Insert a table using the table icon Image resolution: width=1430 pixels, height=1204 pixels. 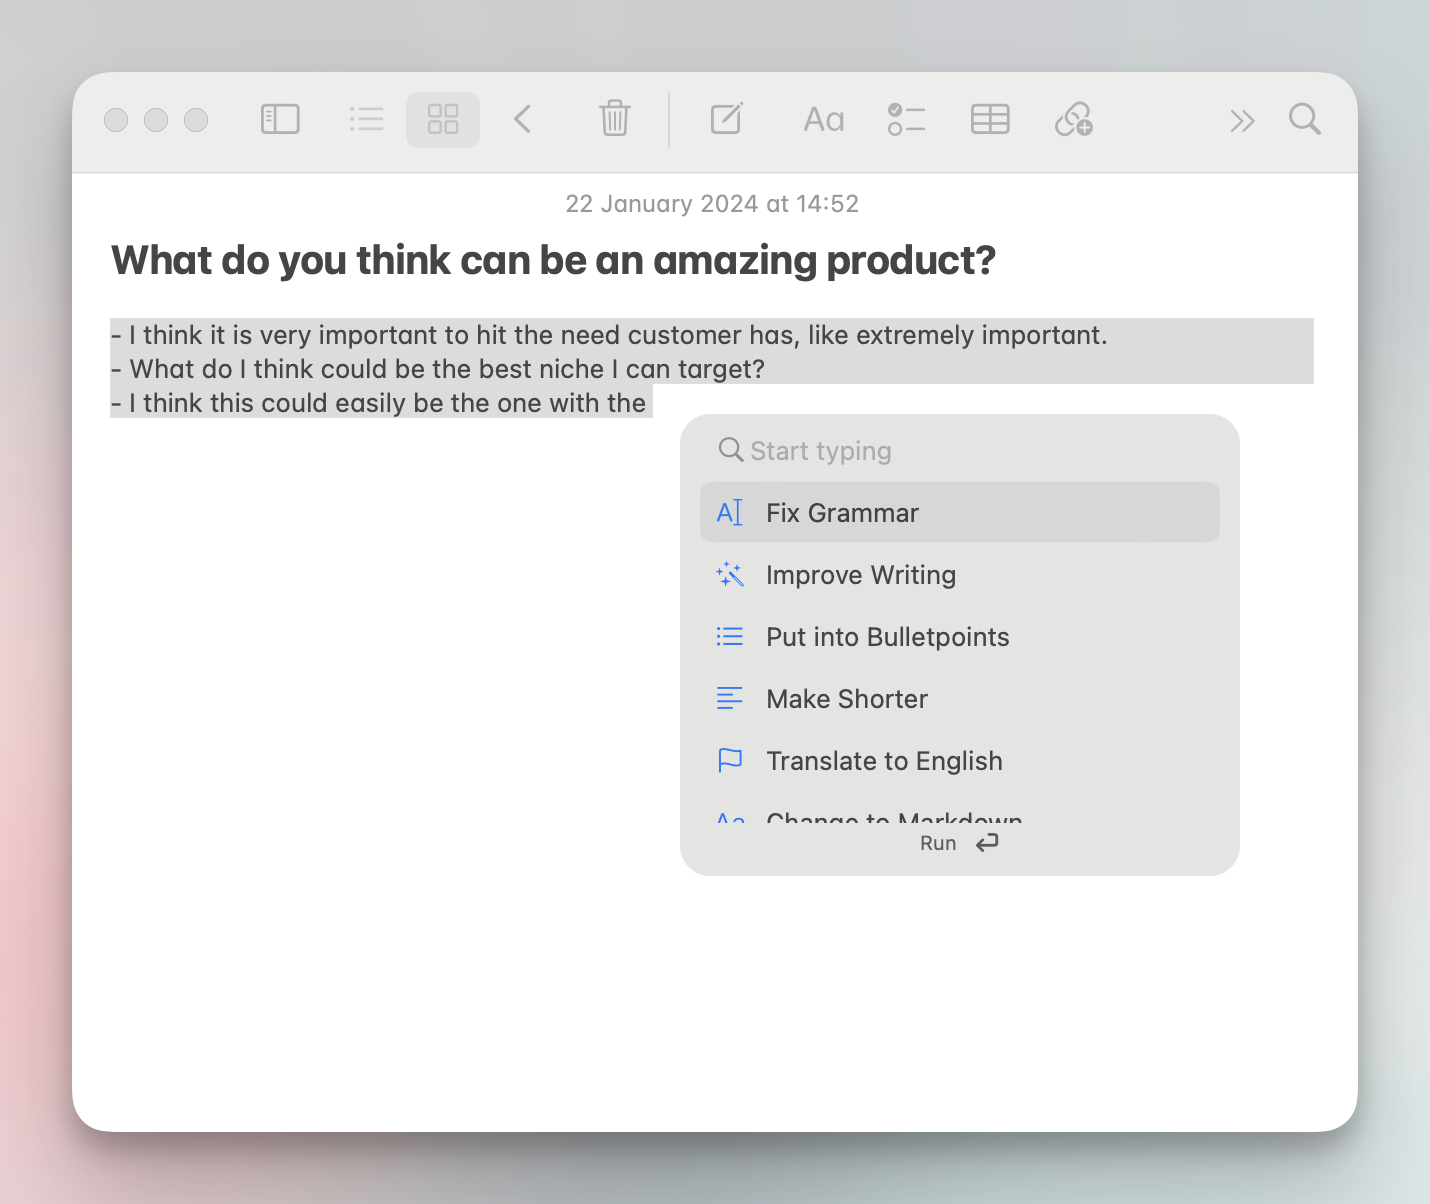[x=990, y=119]
